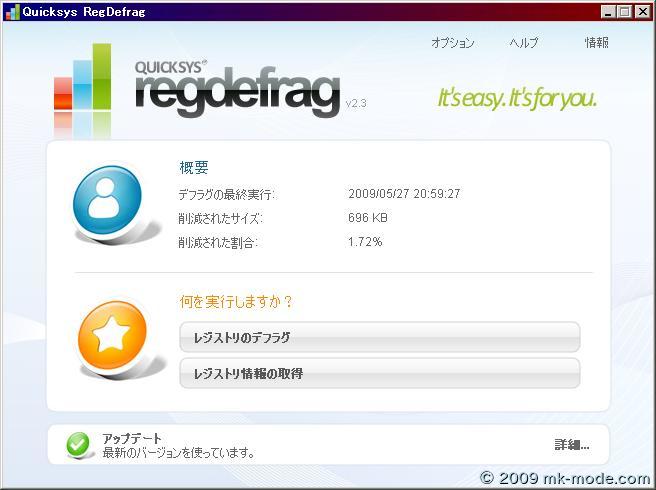This screenshot has height=490, width=656.
Task: Close the Quicksys RegDefrag window
Action: click(641, 12)
